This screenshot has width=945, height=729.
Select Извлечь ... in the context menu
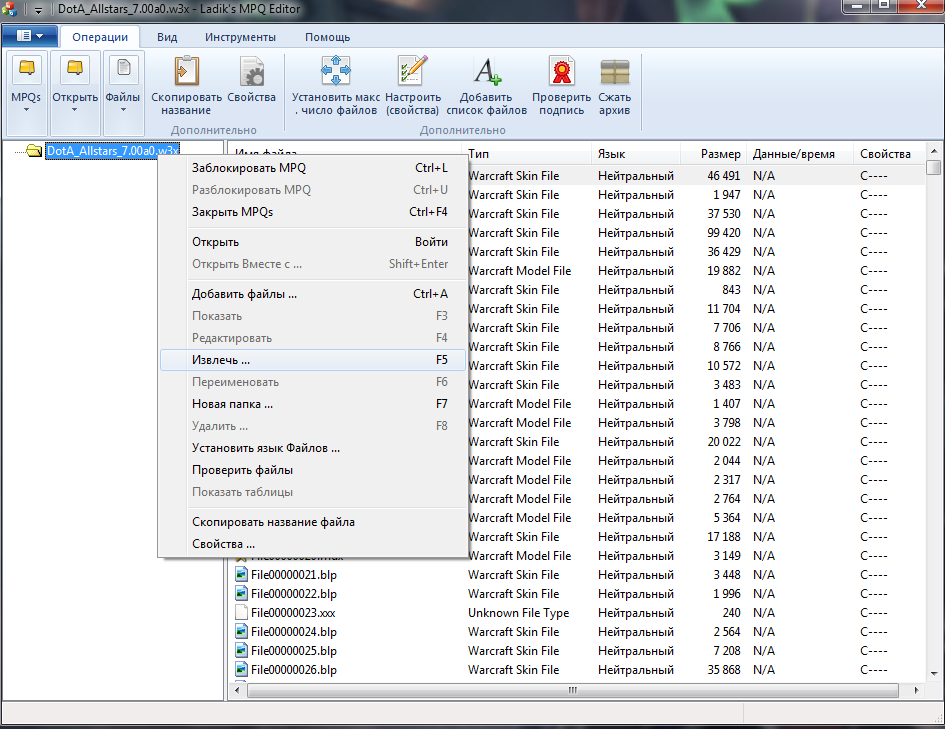point(313,360)
